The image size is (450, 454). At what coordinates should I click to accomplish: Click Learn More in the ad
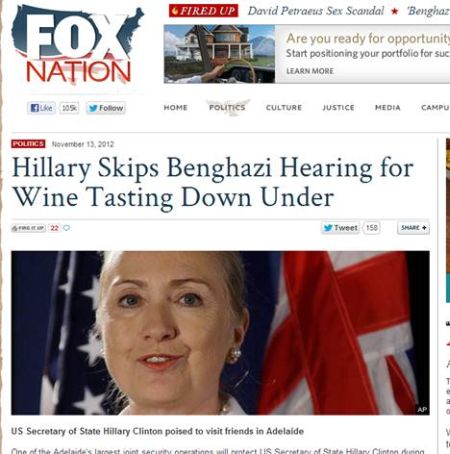coord(310,71)
